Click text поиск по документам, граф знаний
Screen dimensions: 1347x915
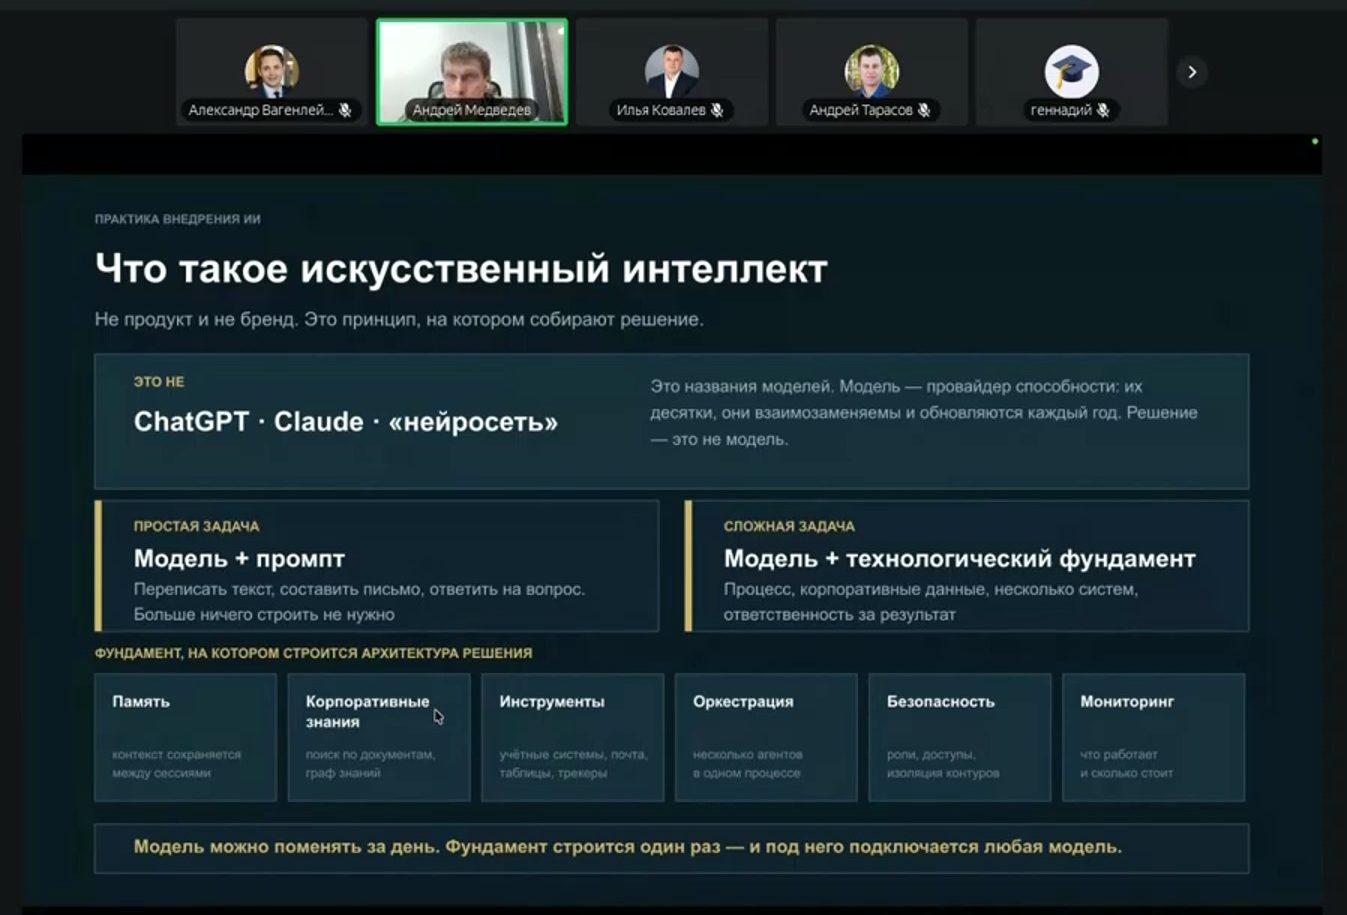pyautogui.click(x=370, y=764)
